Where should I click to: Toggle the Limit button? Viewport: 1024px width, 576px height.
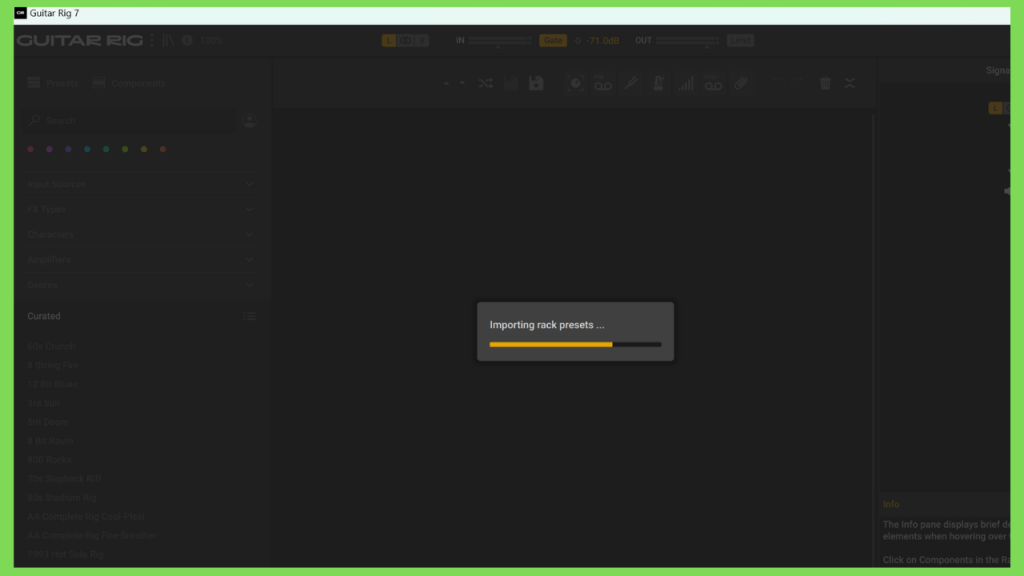[741, 40]
